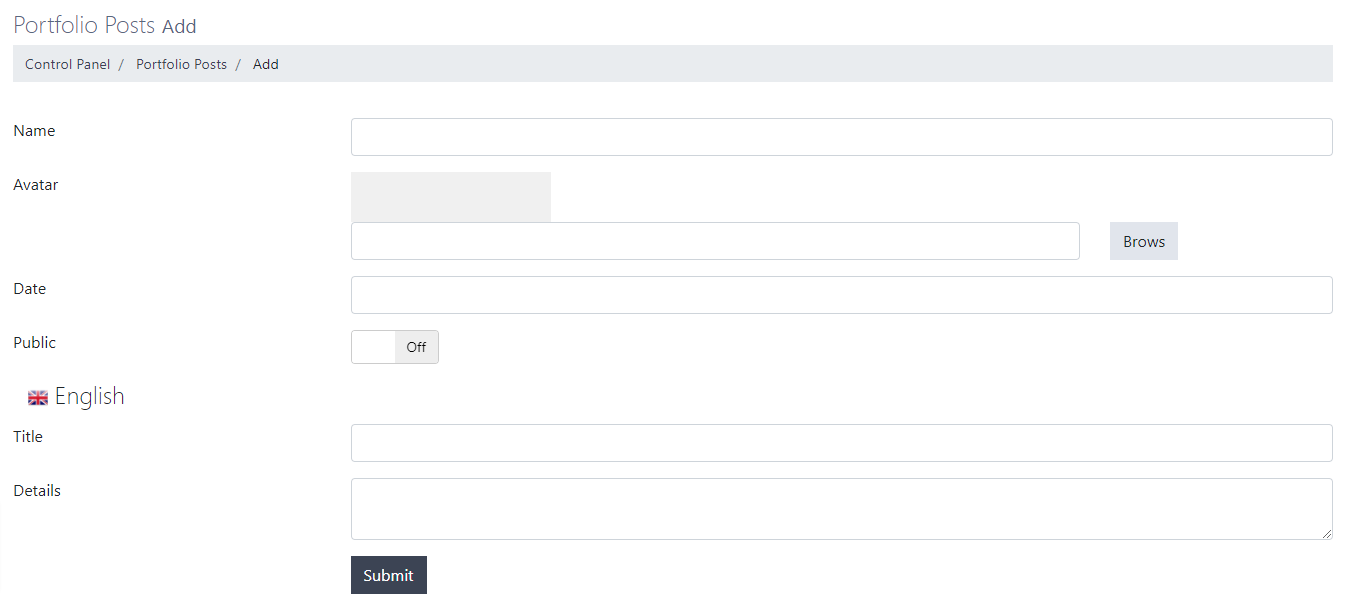1347x610 pixels.
Task: Click the UK flag icon beside English
Action: (38, 398)
